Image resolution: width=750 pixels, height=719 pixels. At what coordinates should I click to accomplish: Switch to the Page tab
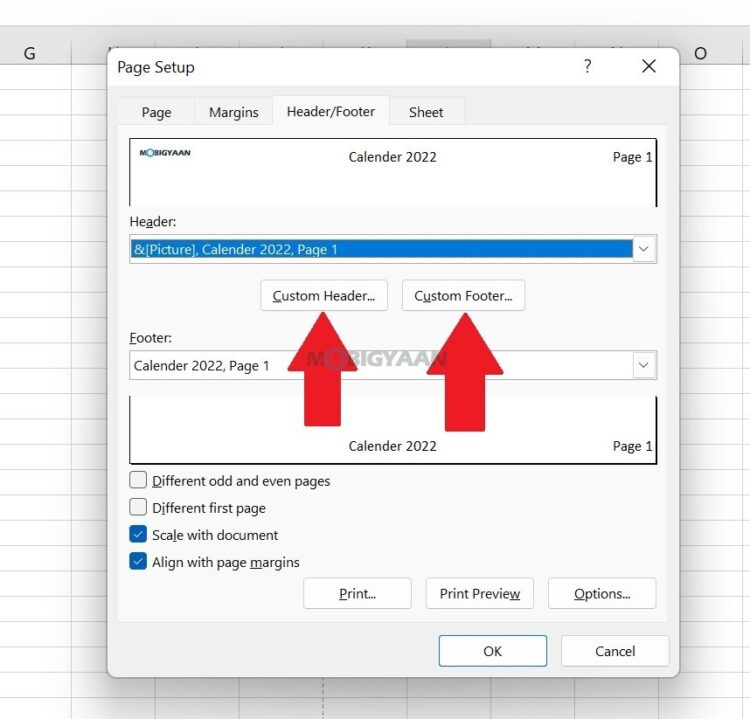tap(156, 112)
